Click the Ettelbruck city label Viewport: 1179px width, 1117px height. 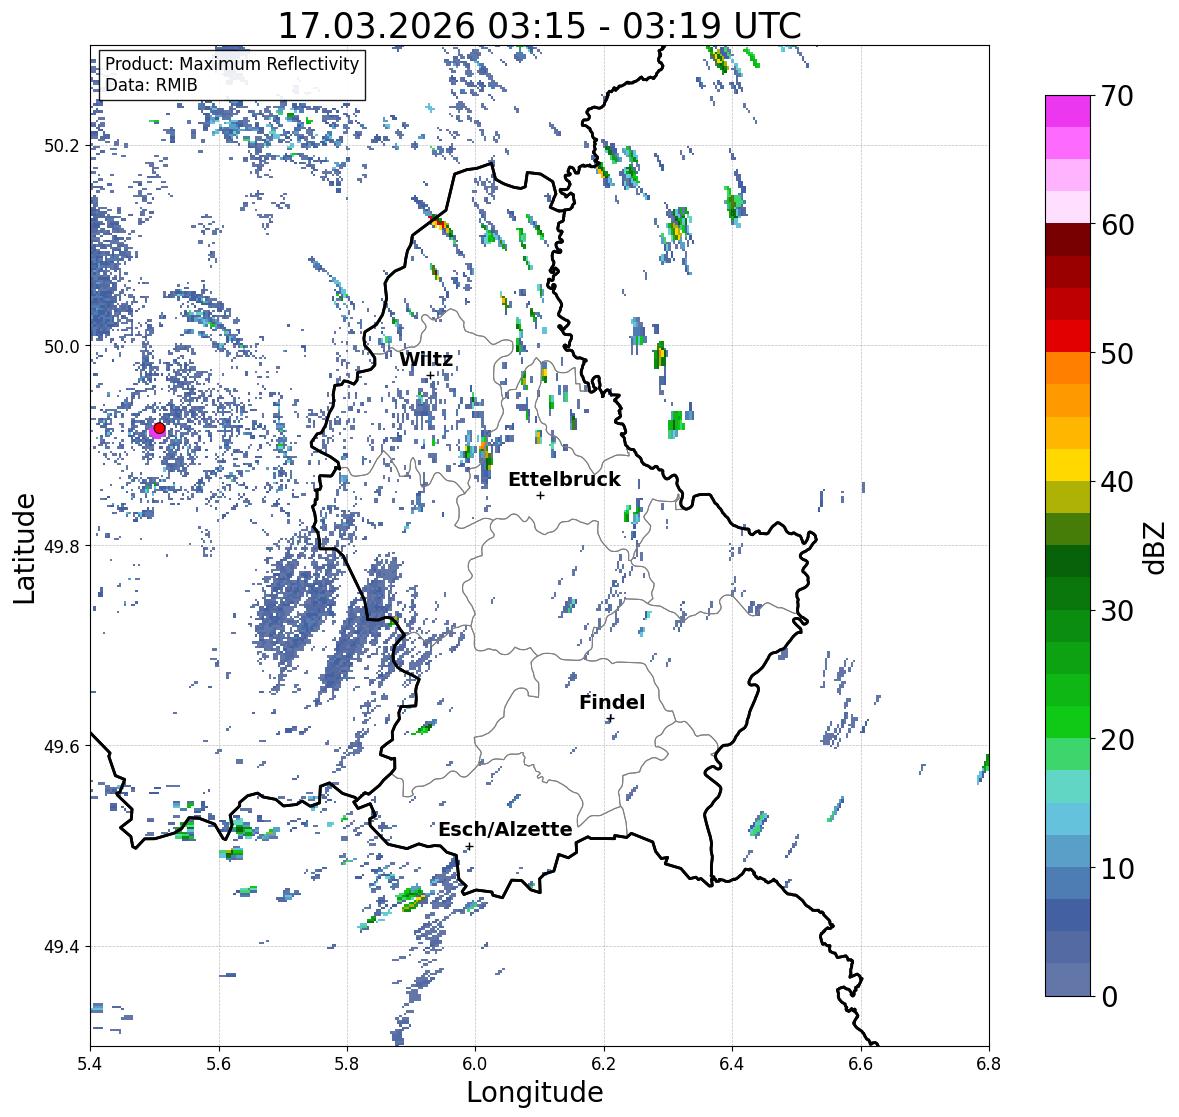point(564,480)
